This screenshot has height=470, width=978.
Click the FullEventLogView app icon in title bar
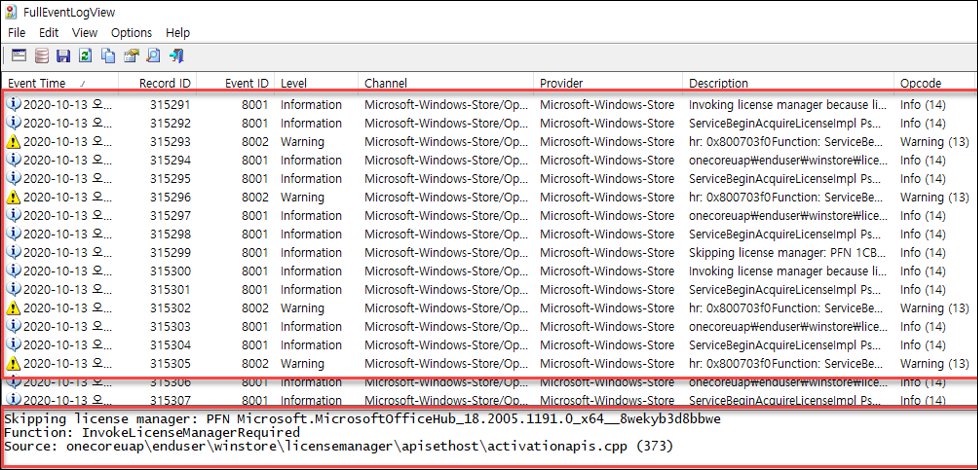click(11, 11)
